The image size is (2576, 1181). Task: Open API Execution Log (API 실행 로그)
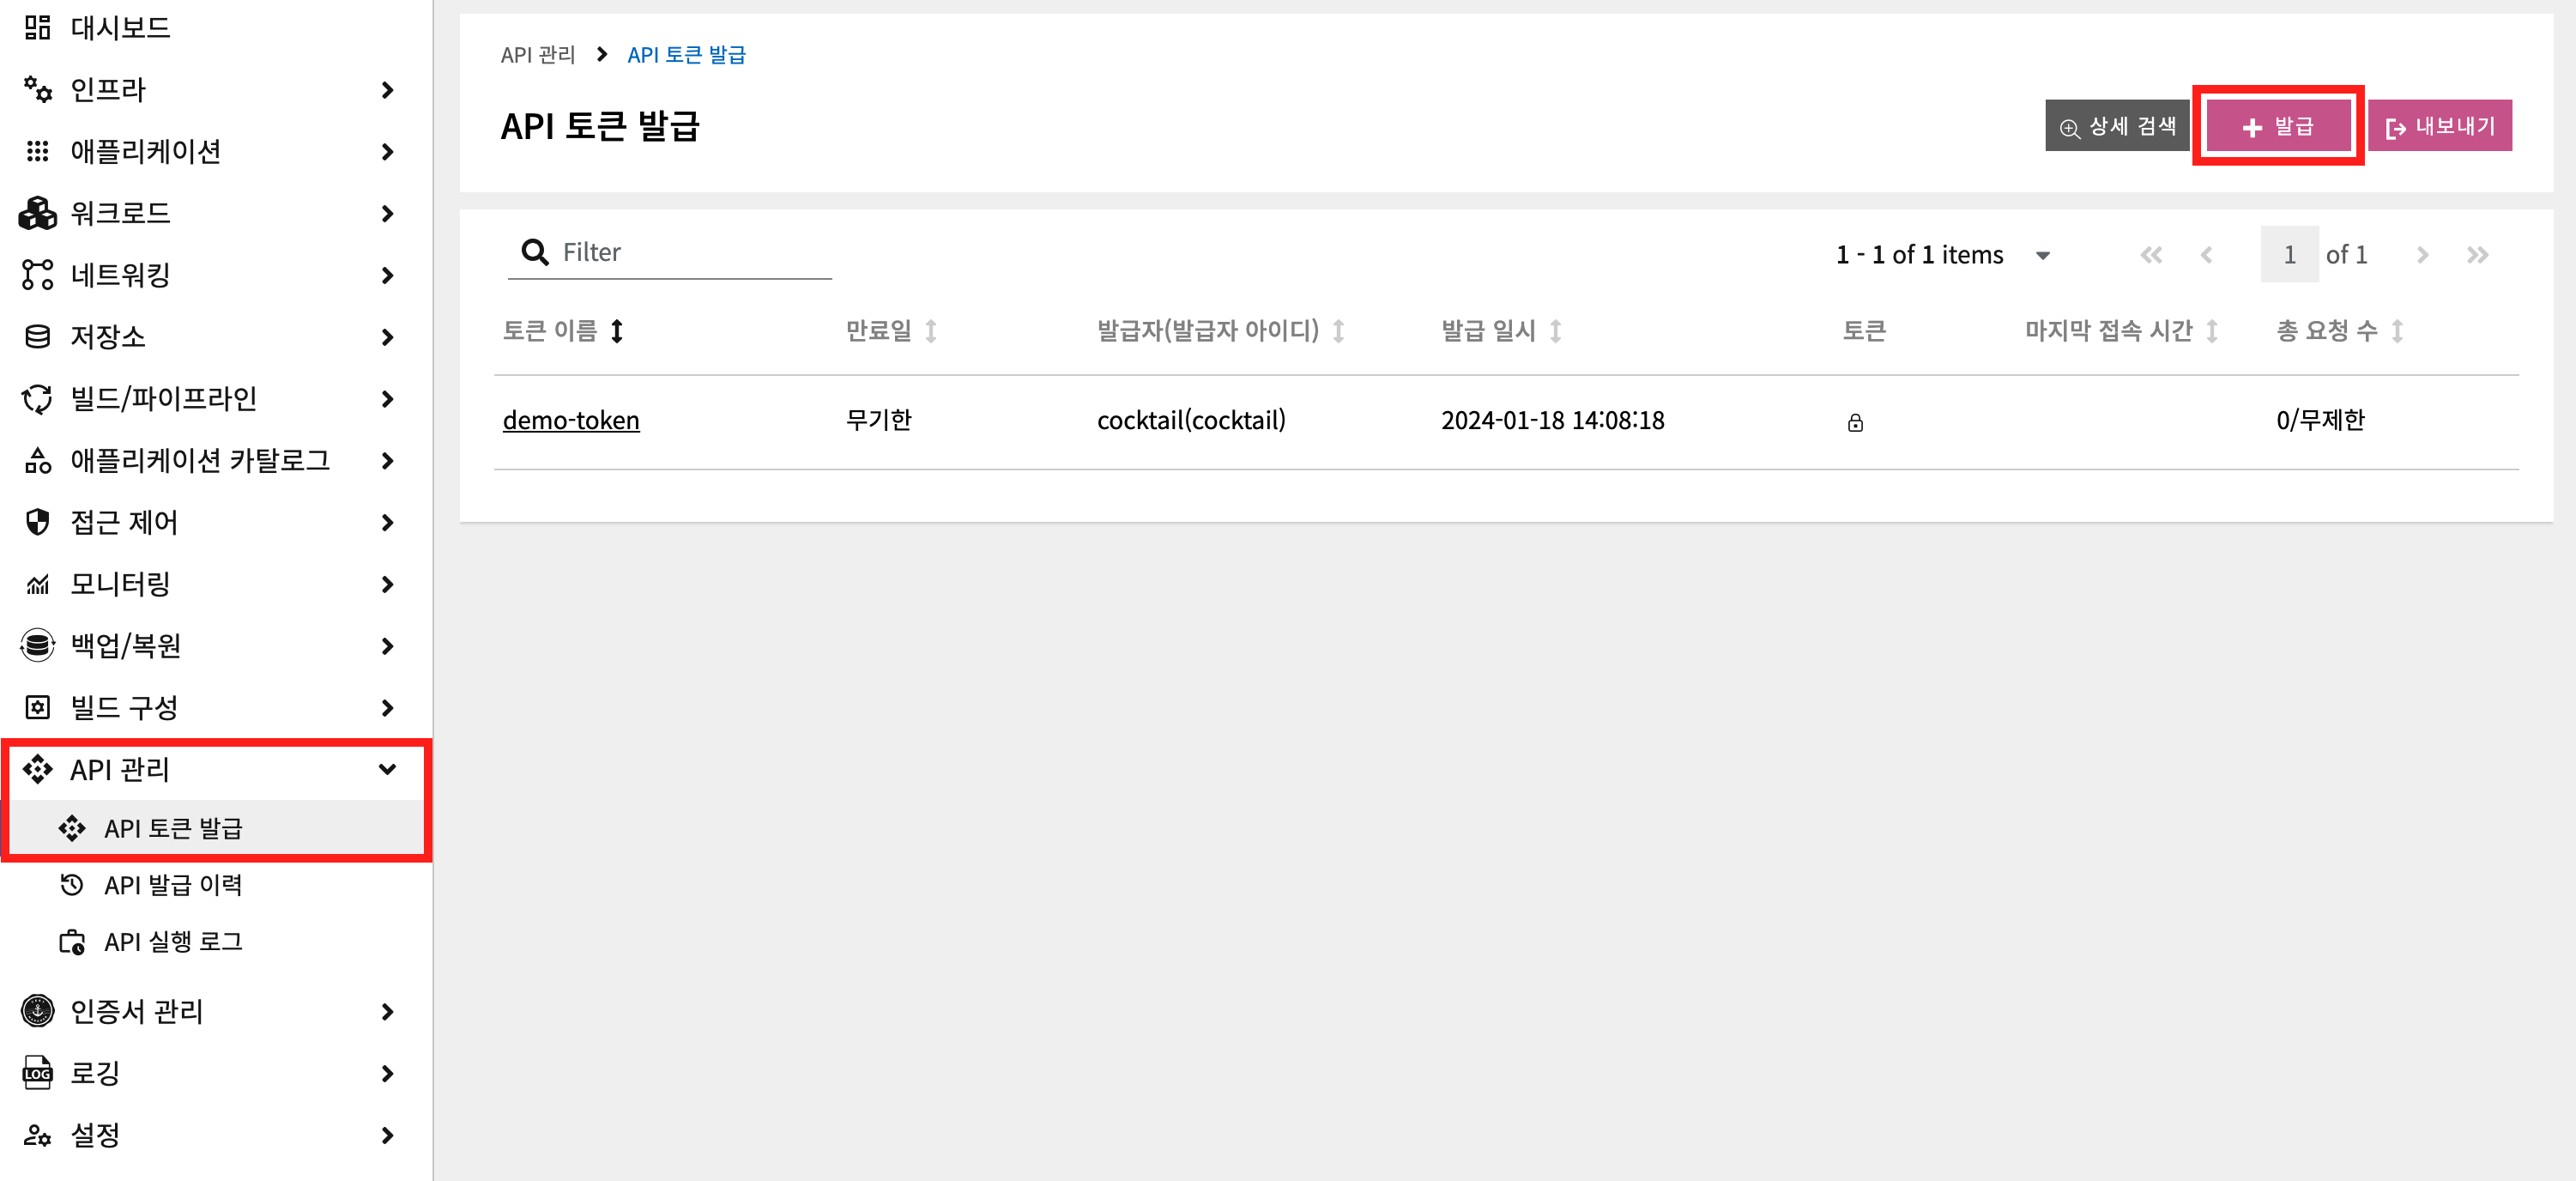(173, 942)
